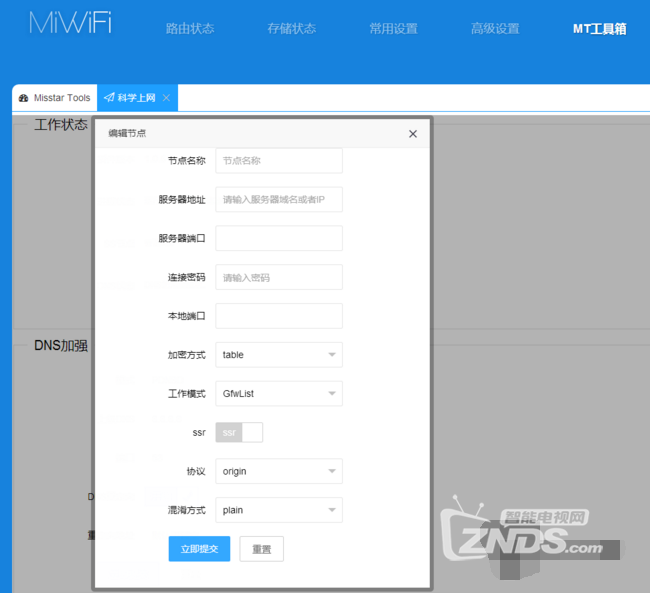Focus the 节点名称 input field
This screenshot has width=651, height=594.
[x=279, y=161]
